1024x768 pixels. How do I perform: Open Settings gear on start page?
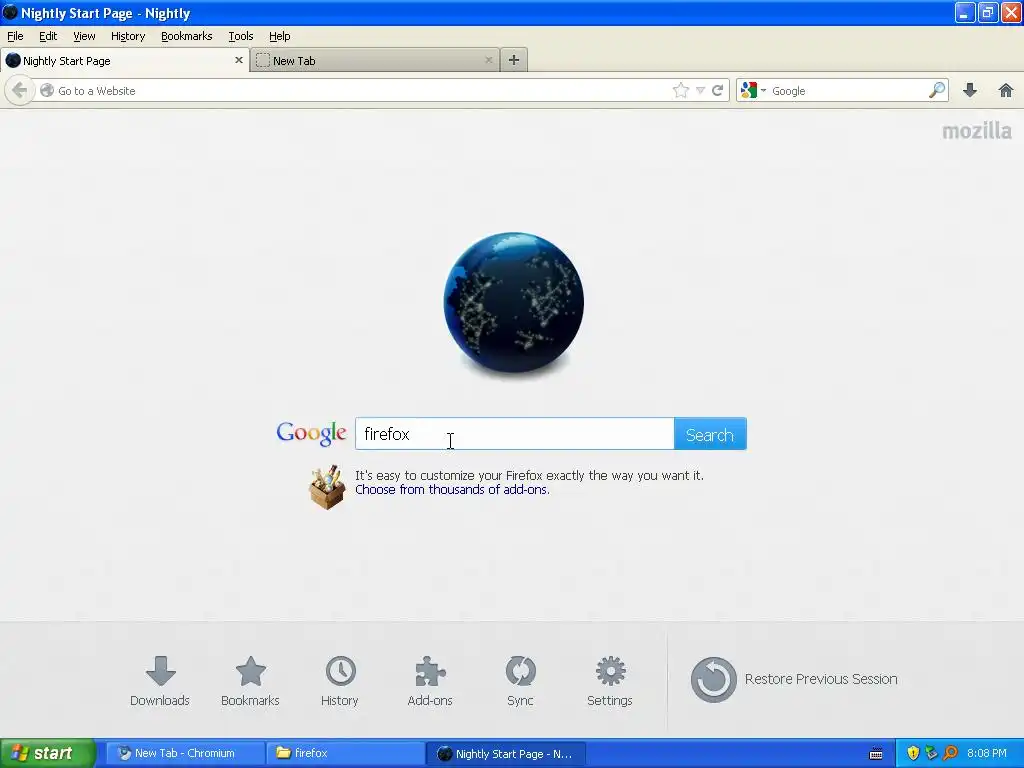pyautogui.click(x=610, y=681)
